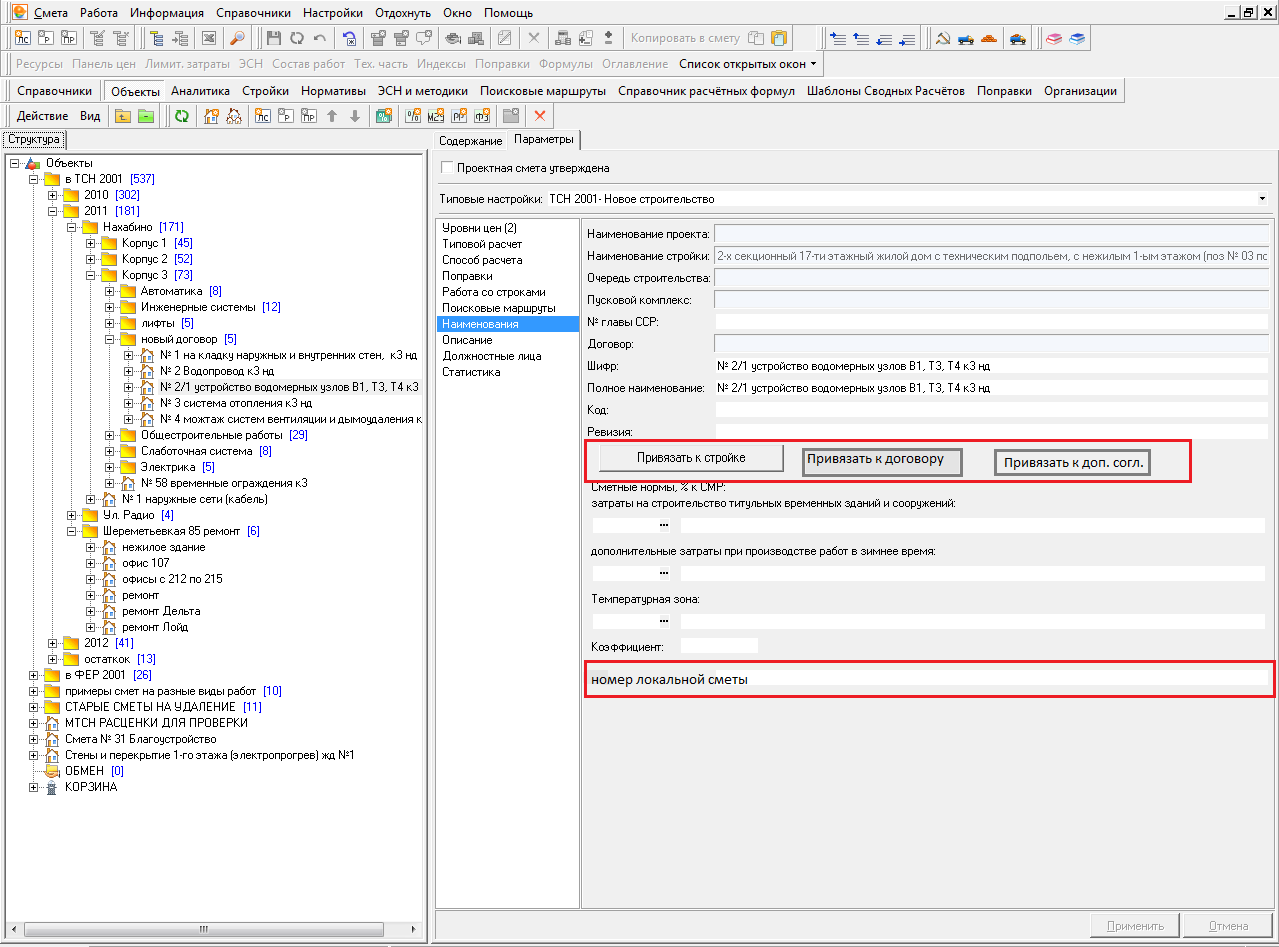
Task: Click into the Ревизия input field
Action: pos(991,431)
